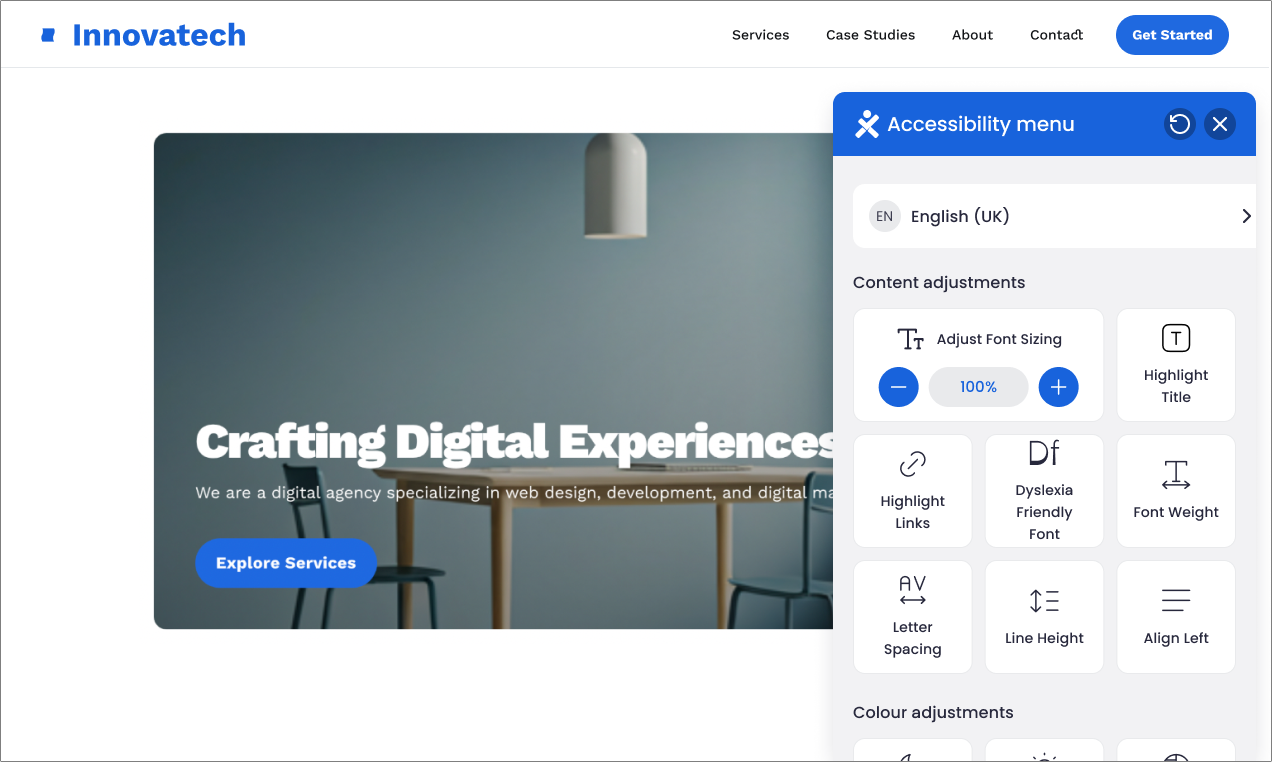
Task: Expand language list using the chevron arrow
Action: click(1246, 216)
